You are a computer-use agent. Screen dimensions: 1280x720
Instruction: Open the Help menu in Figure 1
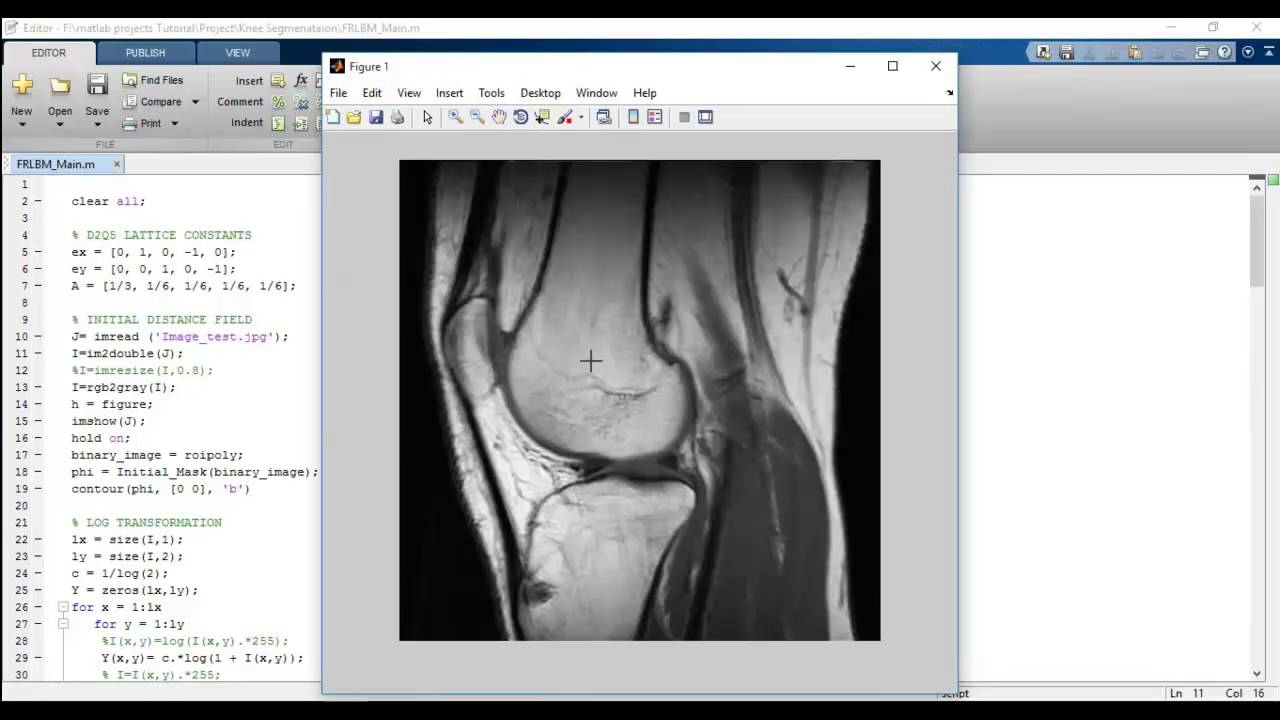pyautogui.click(x=645, y=93)
